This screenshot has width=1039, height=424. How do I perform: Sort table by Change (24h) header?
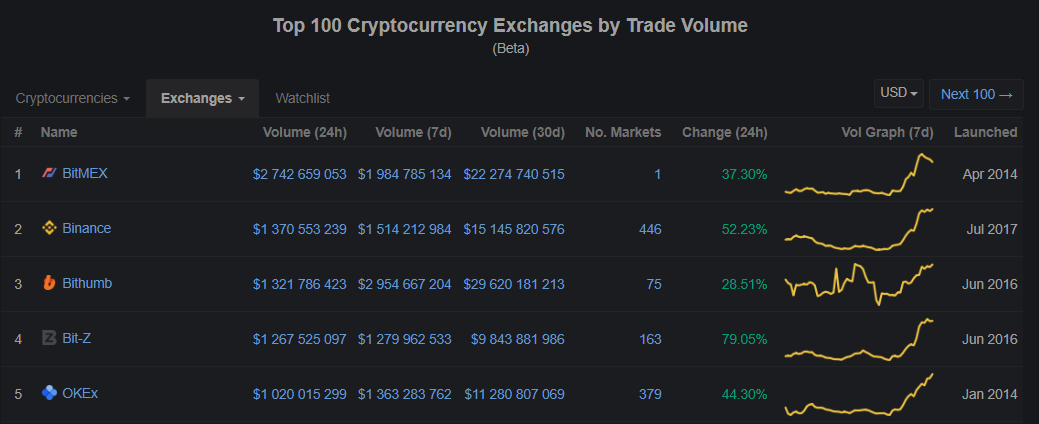(725, 132)
